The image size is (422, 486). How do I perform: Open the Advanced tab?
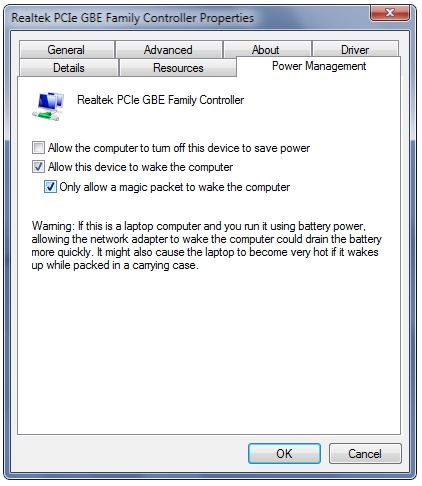coord(169,50)
